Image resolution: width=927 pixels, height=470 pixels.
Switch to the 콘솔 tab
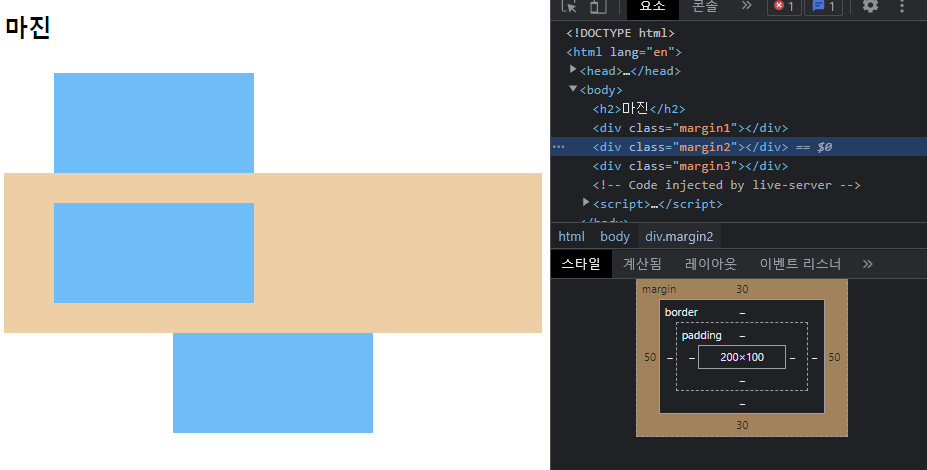705,7
